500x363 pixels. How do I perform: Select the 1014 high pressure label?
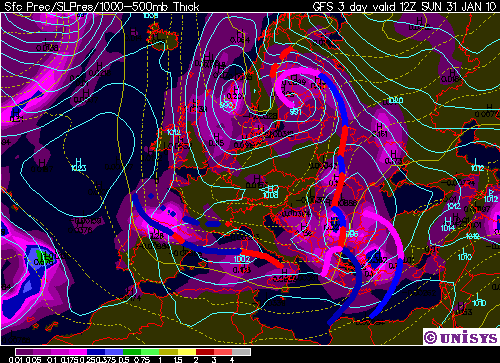pyautogui.click(x=447, y=228)
